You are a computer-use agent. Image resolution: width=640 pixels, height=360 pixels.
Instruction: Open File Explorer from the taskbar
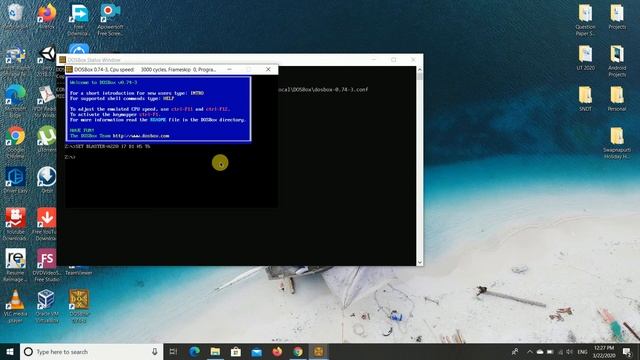(x=215, y=351)
